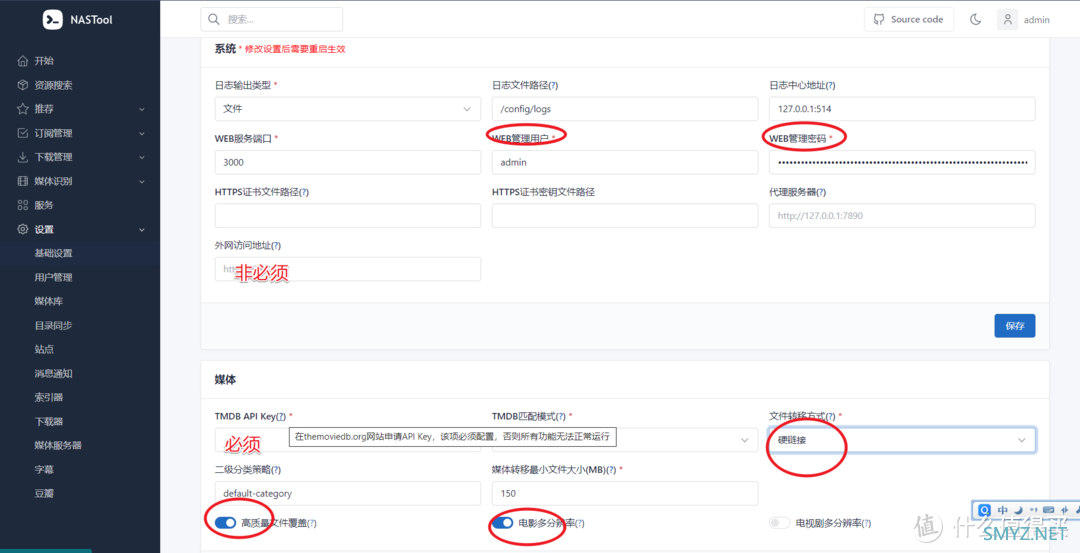
Task: Click the top search box
Action: 272,19
